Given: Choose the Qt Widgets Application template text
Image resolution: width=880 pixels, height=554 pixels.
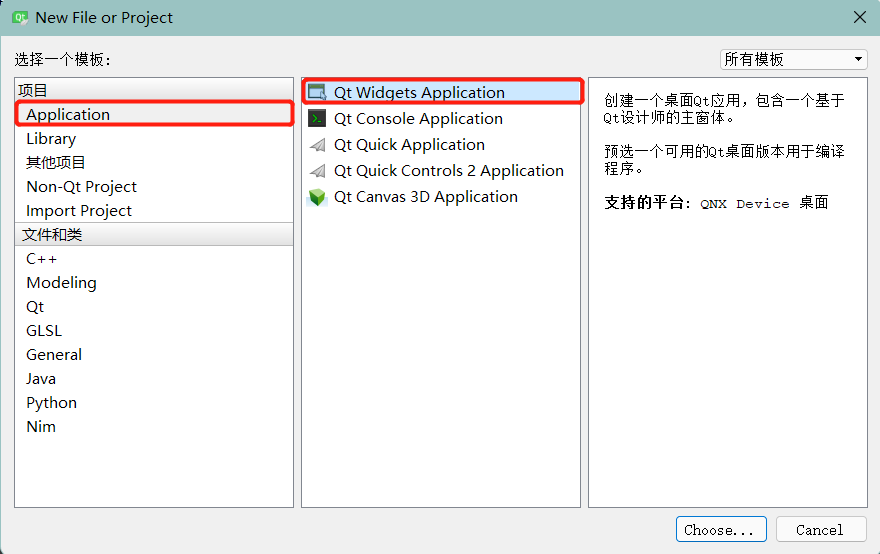Looking at the screenshot, I should [419, 93].
